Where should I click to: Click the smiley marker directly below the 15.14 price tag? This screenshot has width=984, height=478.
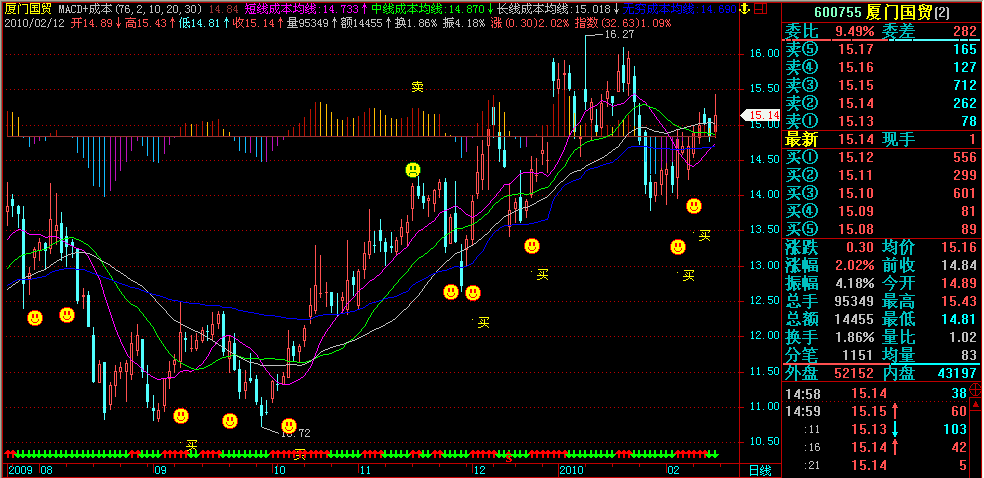693,206
